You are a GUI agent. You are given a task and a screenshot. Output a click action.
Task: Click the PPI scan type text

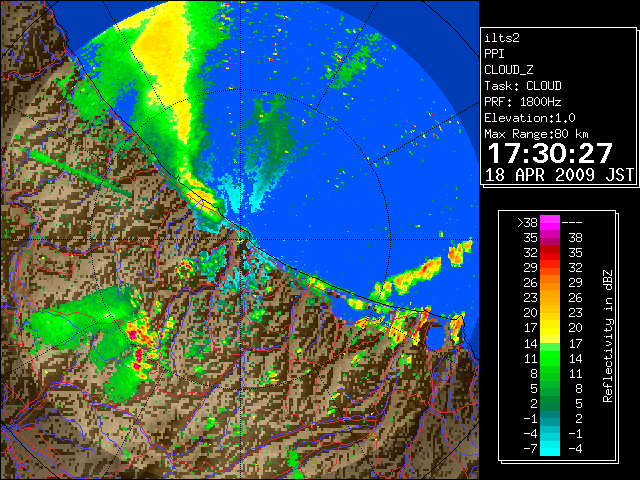[494, 54]
